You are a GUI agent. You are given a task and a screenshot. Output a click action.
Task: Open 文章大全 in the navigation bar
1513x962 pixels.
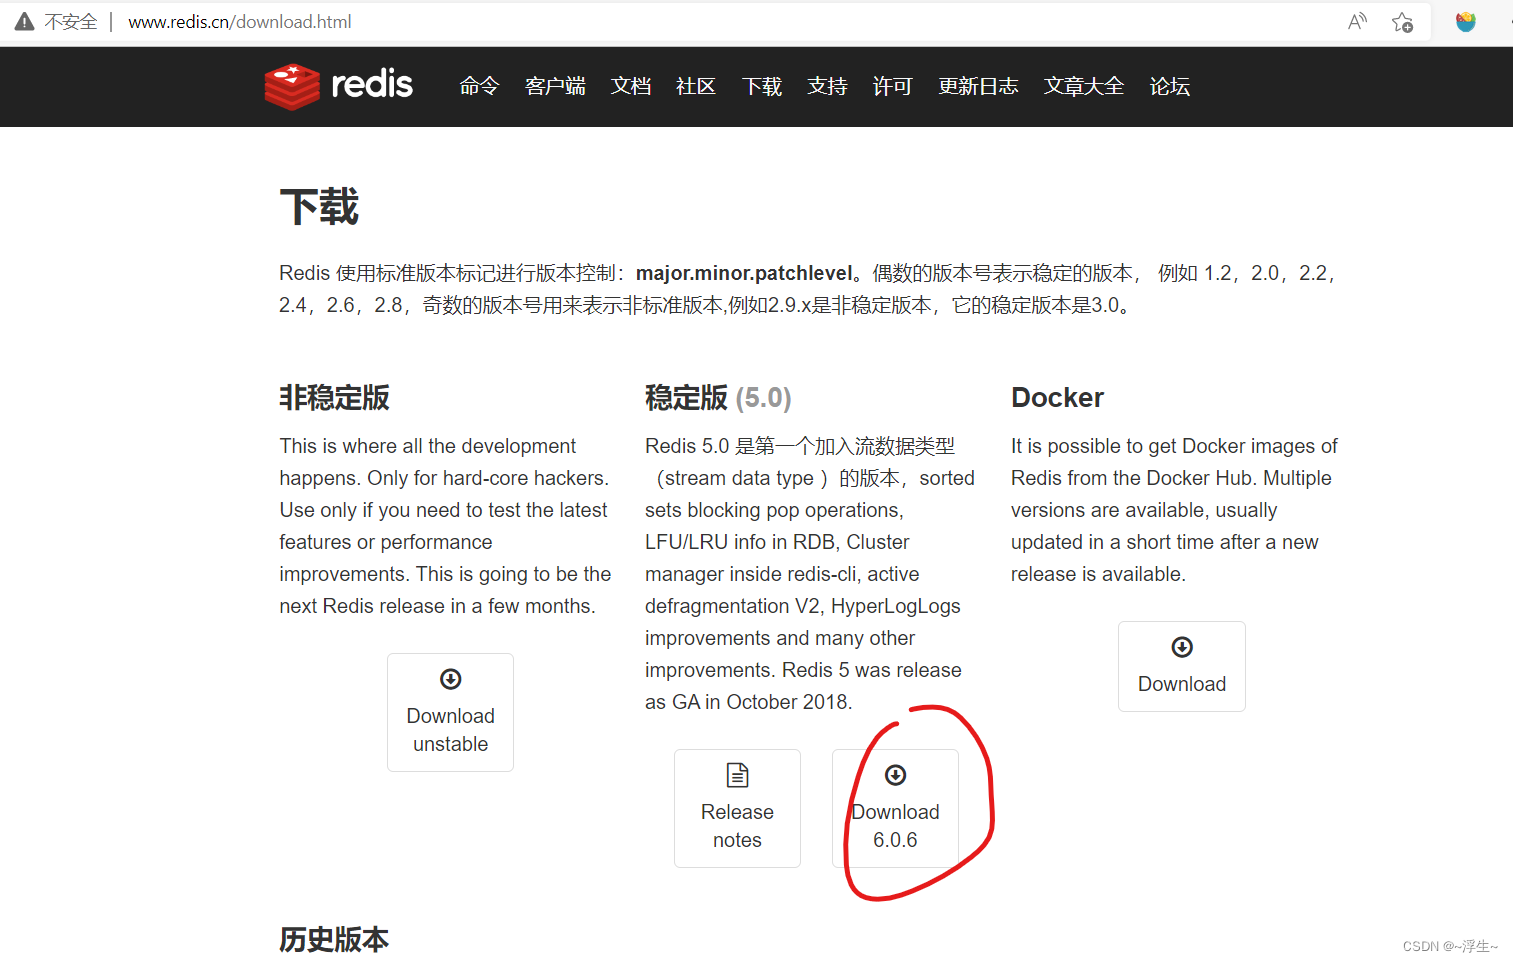[1084, 86]
